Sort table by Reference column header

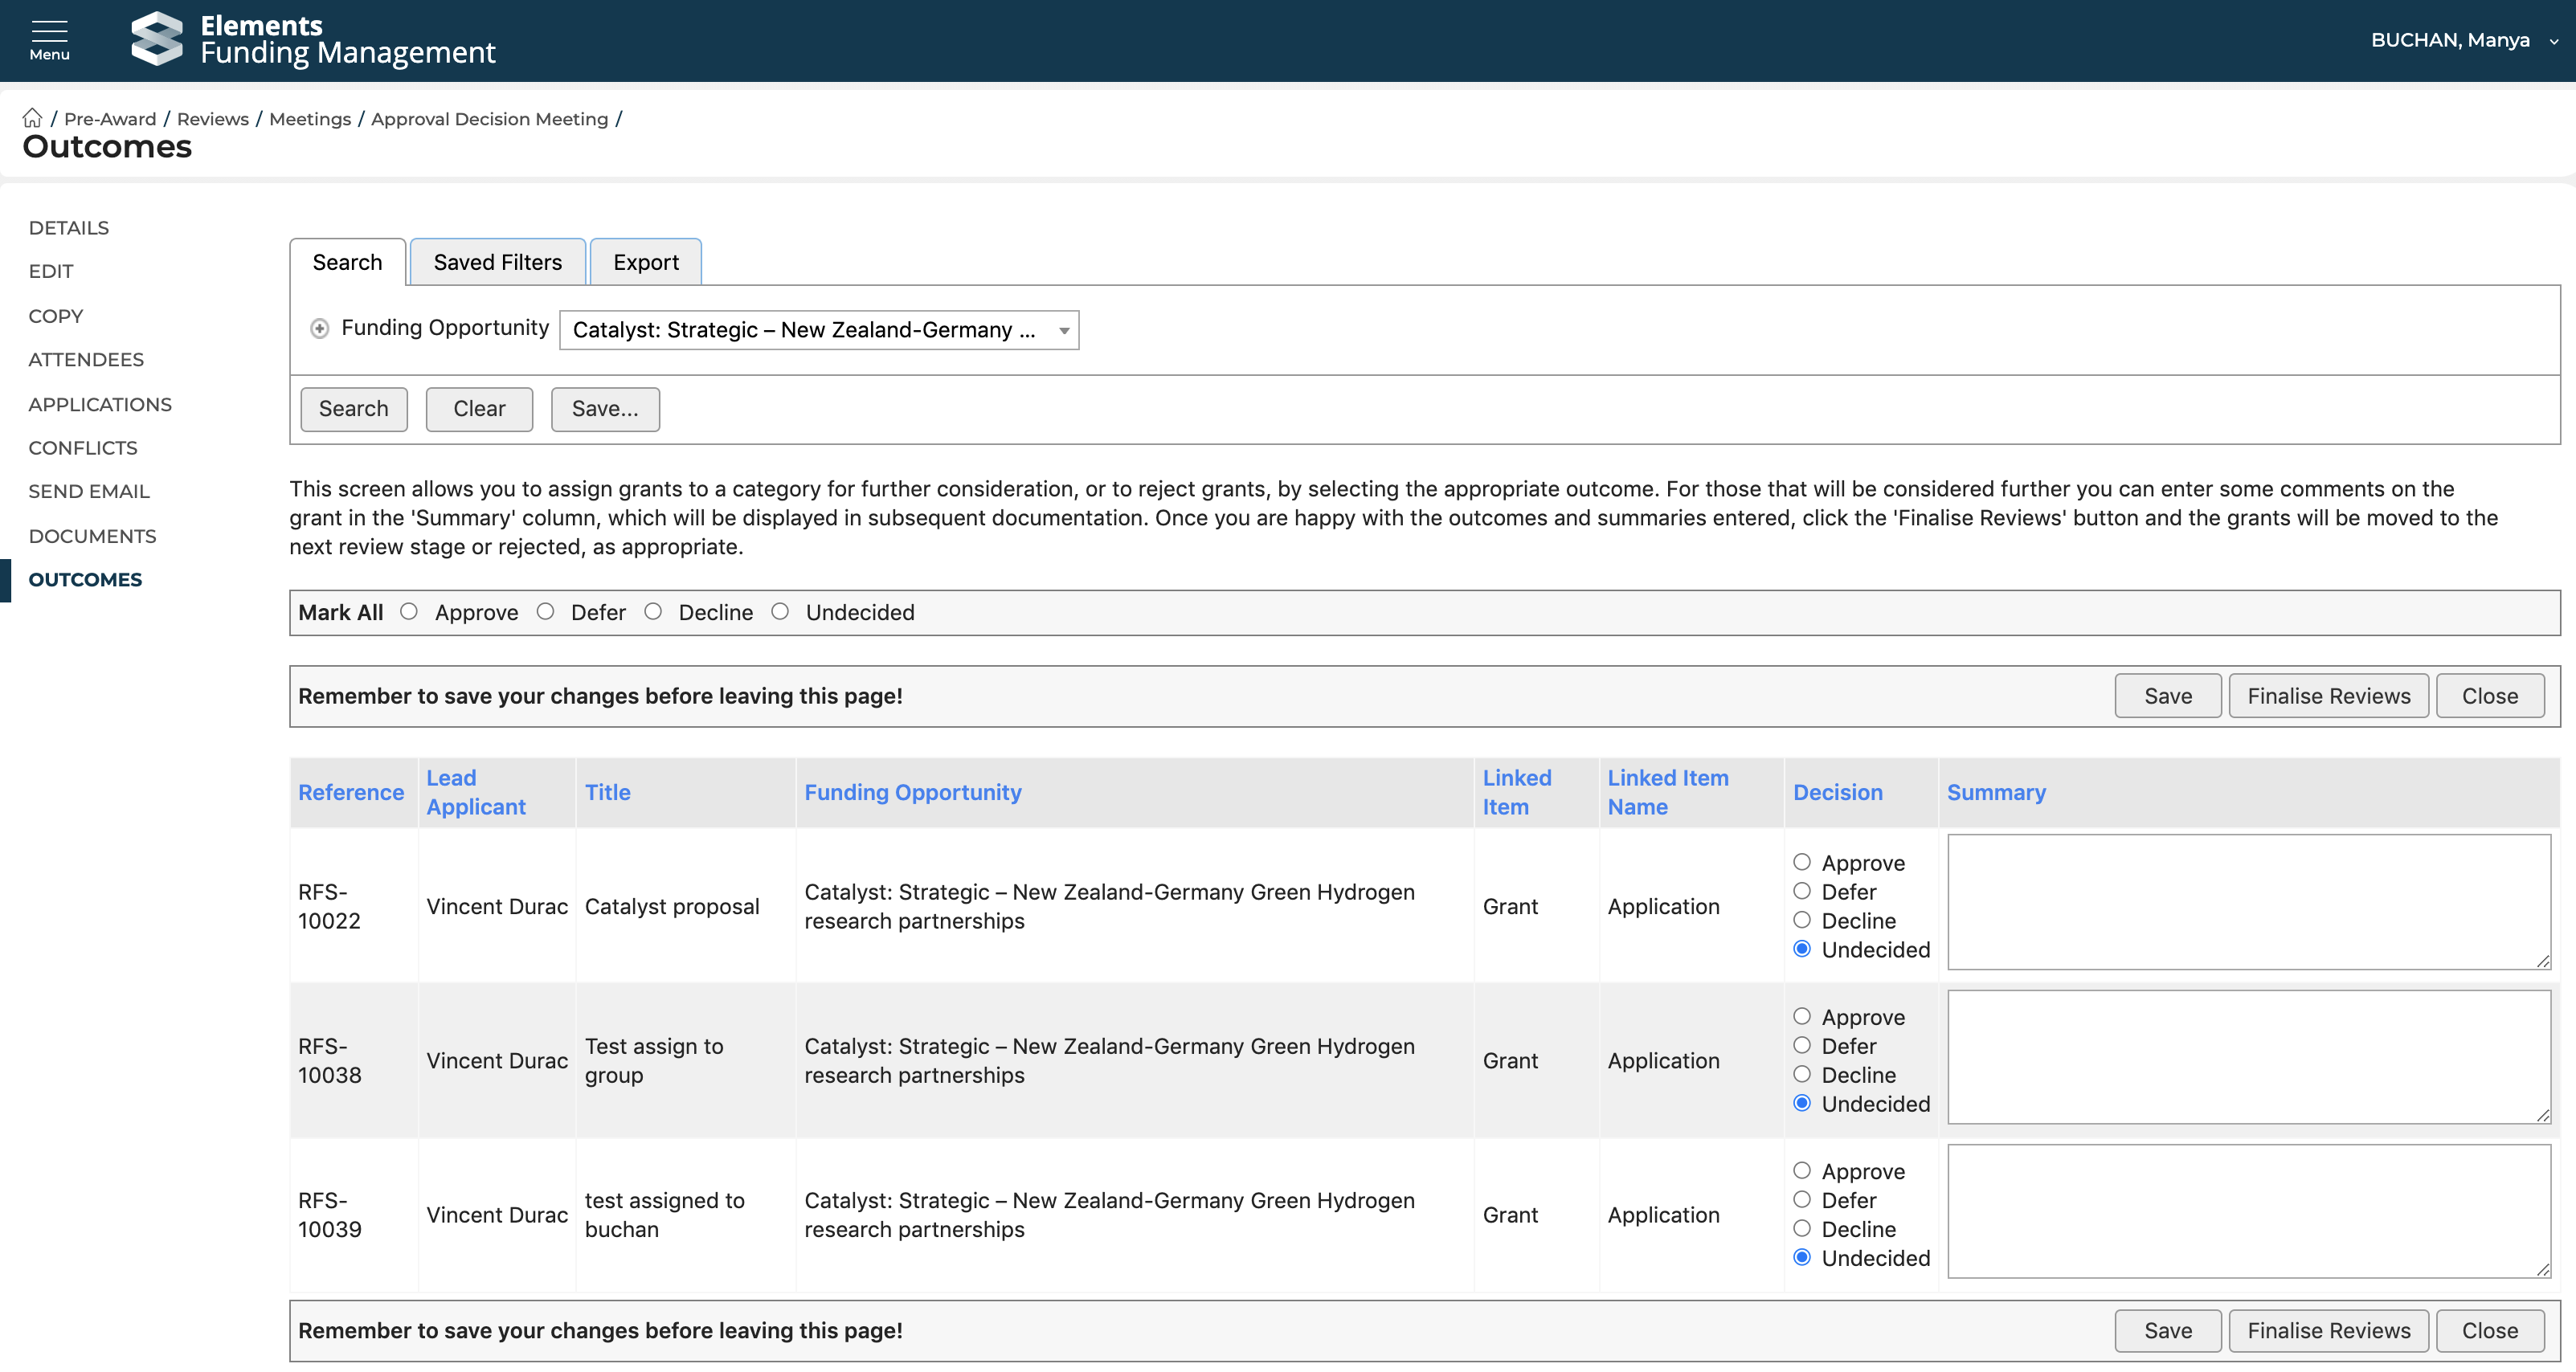tap(351, 792)
